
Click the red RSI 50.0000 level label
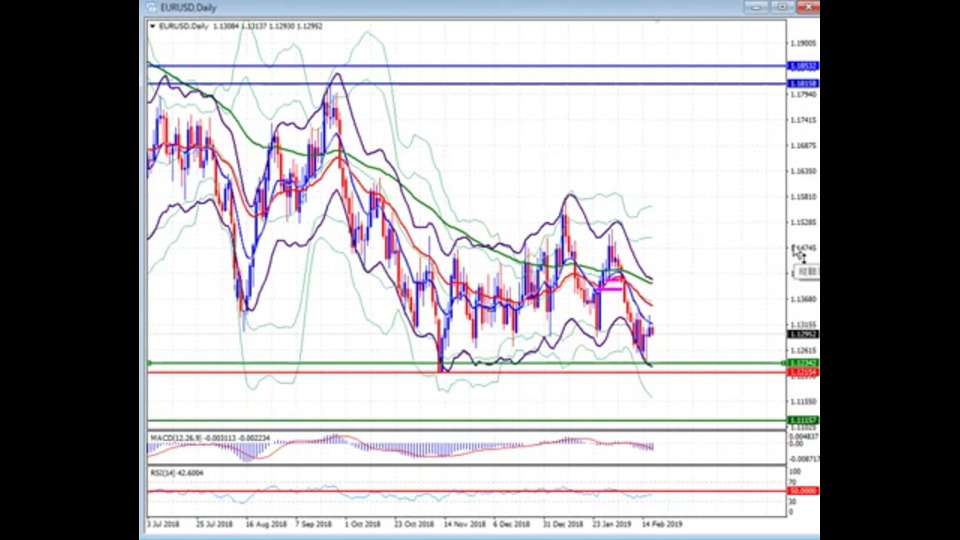tap(803, 491)
